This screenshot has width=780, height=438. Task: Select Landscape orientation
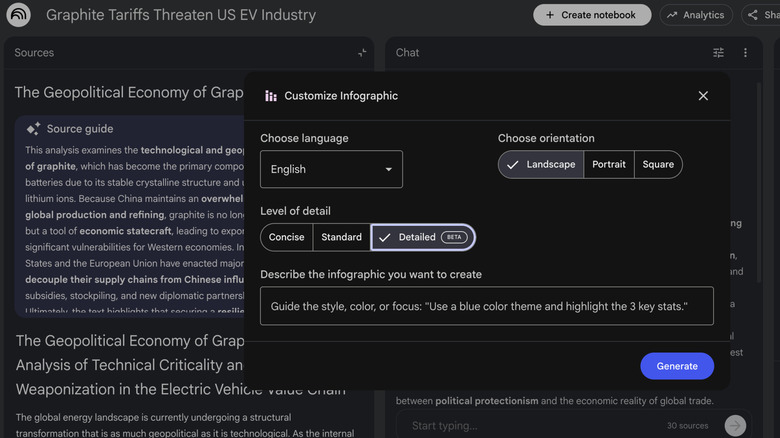541,165
